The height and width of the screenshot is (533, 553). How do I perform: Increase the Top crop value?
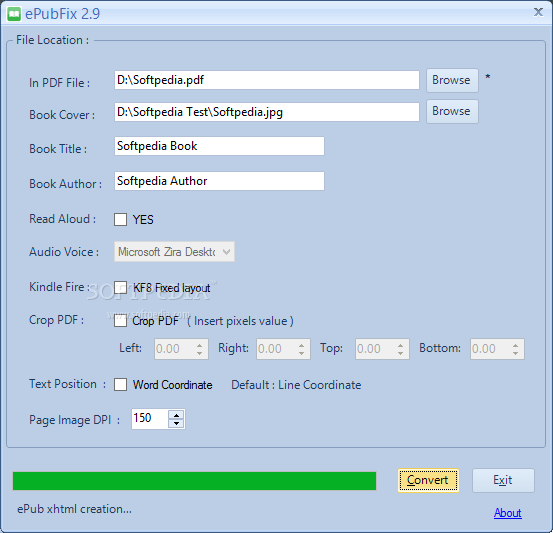401,345
